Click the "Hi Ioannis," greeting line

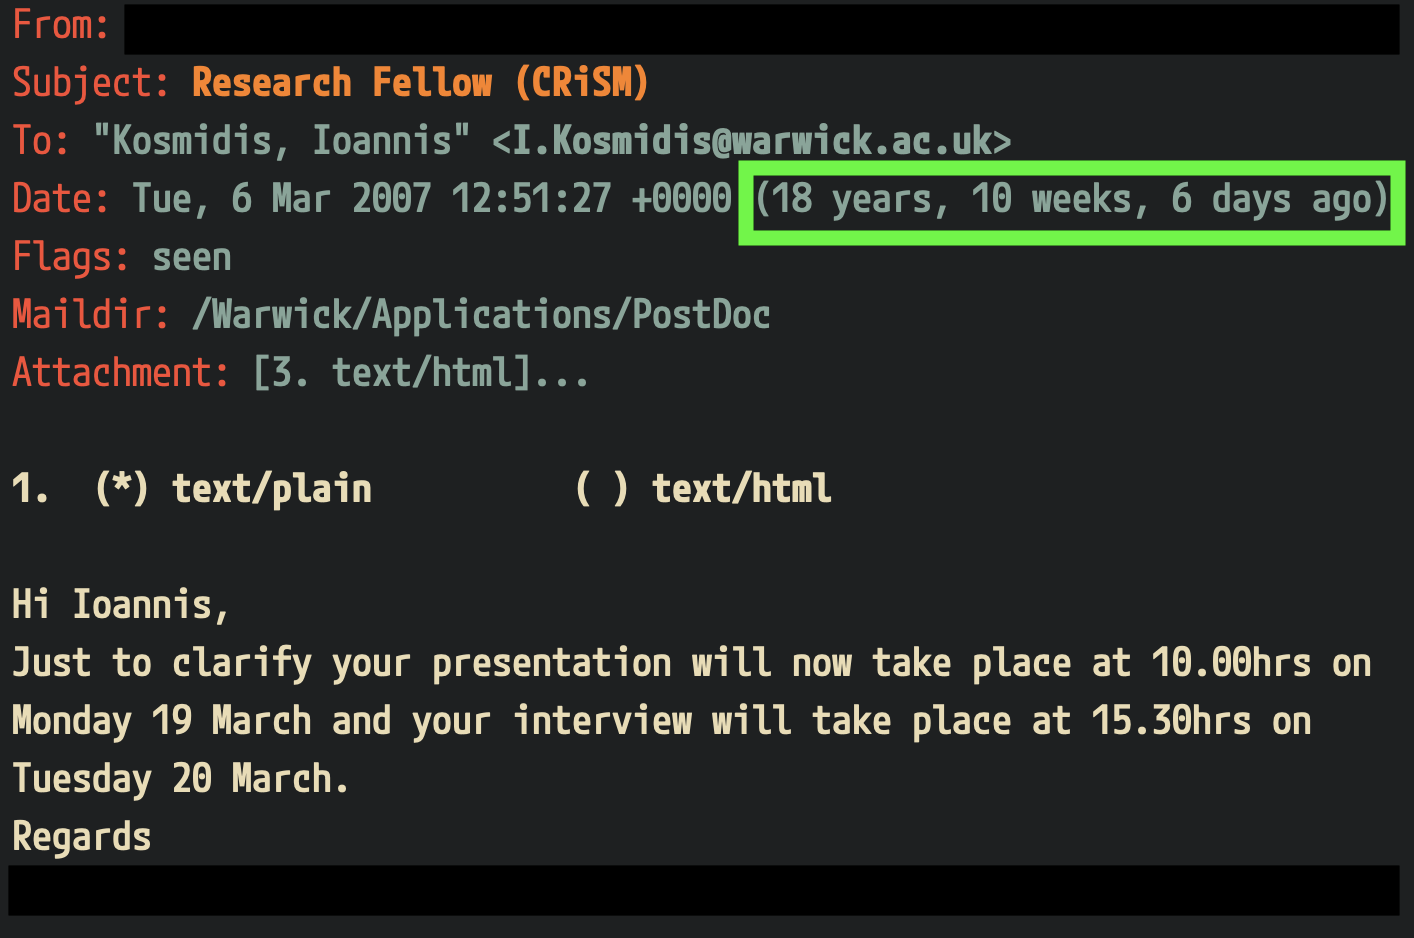(x=121, y=605)
